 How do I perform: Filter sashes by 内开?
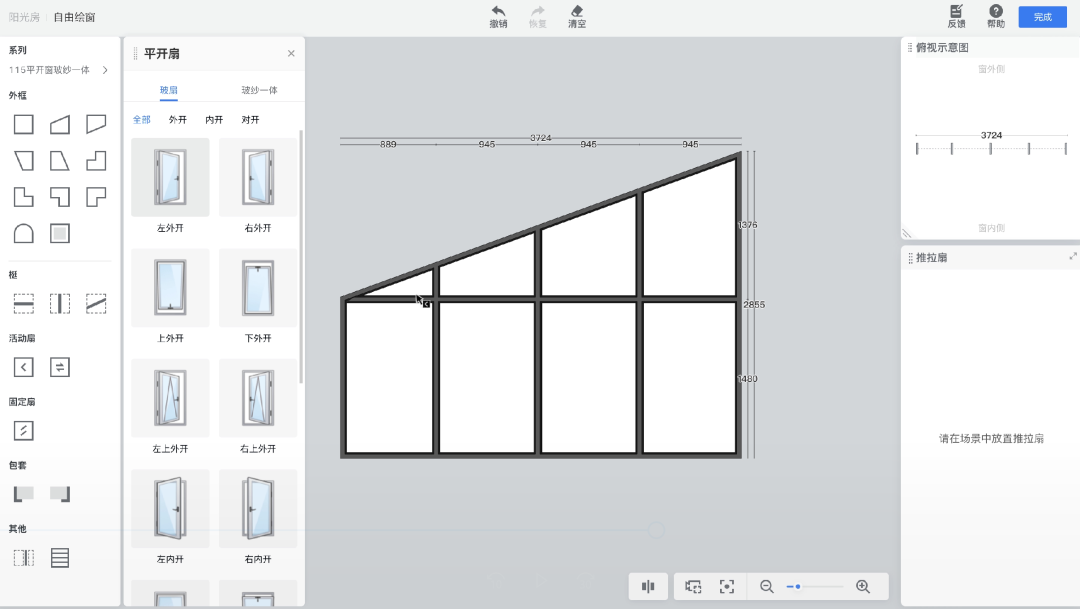[x=214, y=119]
